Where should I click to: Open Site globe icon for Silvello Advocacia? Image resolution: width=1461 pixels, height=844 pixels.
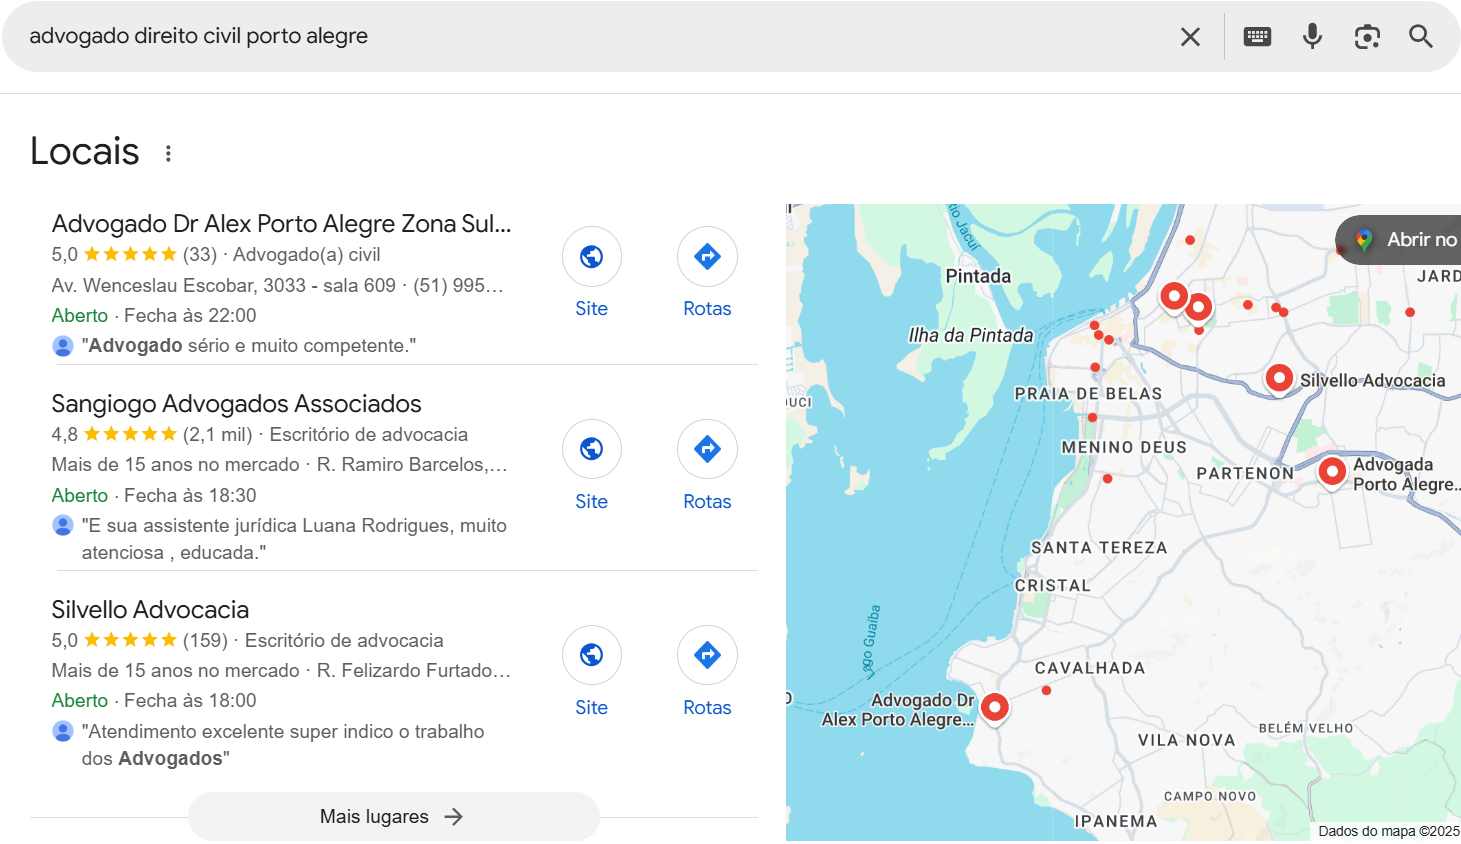click(x=591, y=655)
